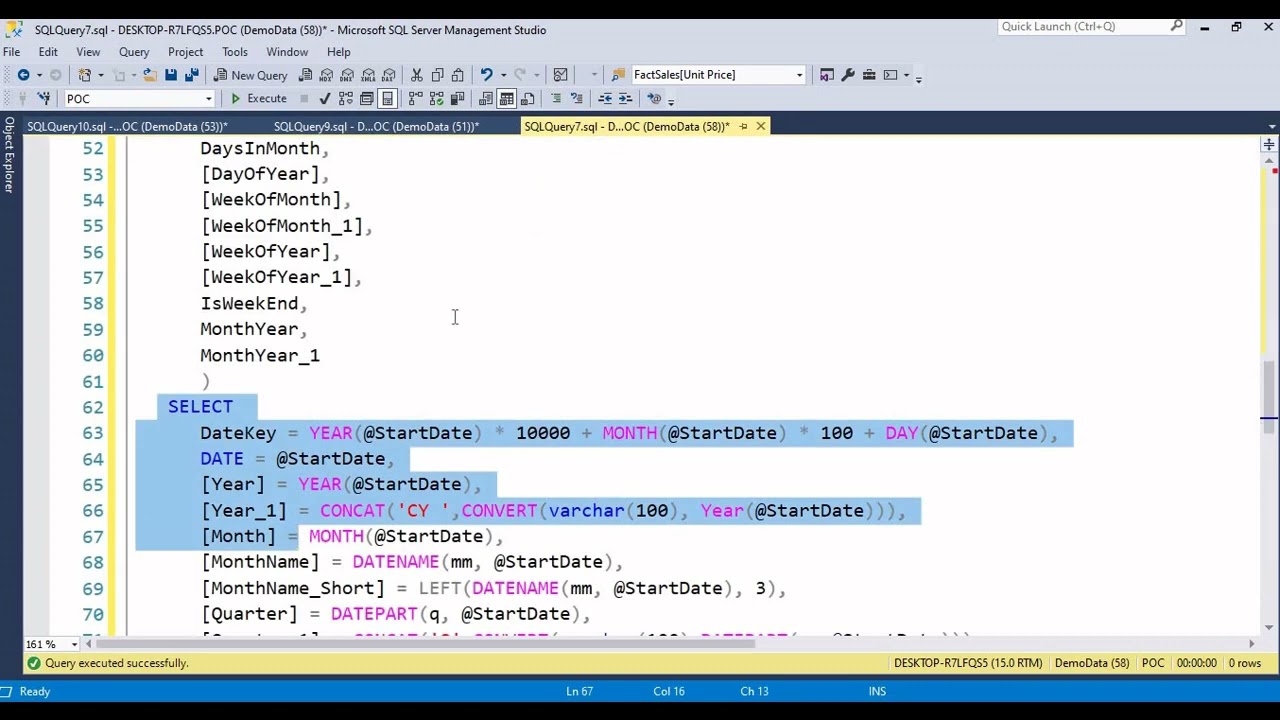Click the Database Engine Query icon

click(305, 75)
